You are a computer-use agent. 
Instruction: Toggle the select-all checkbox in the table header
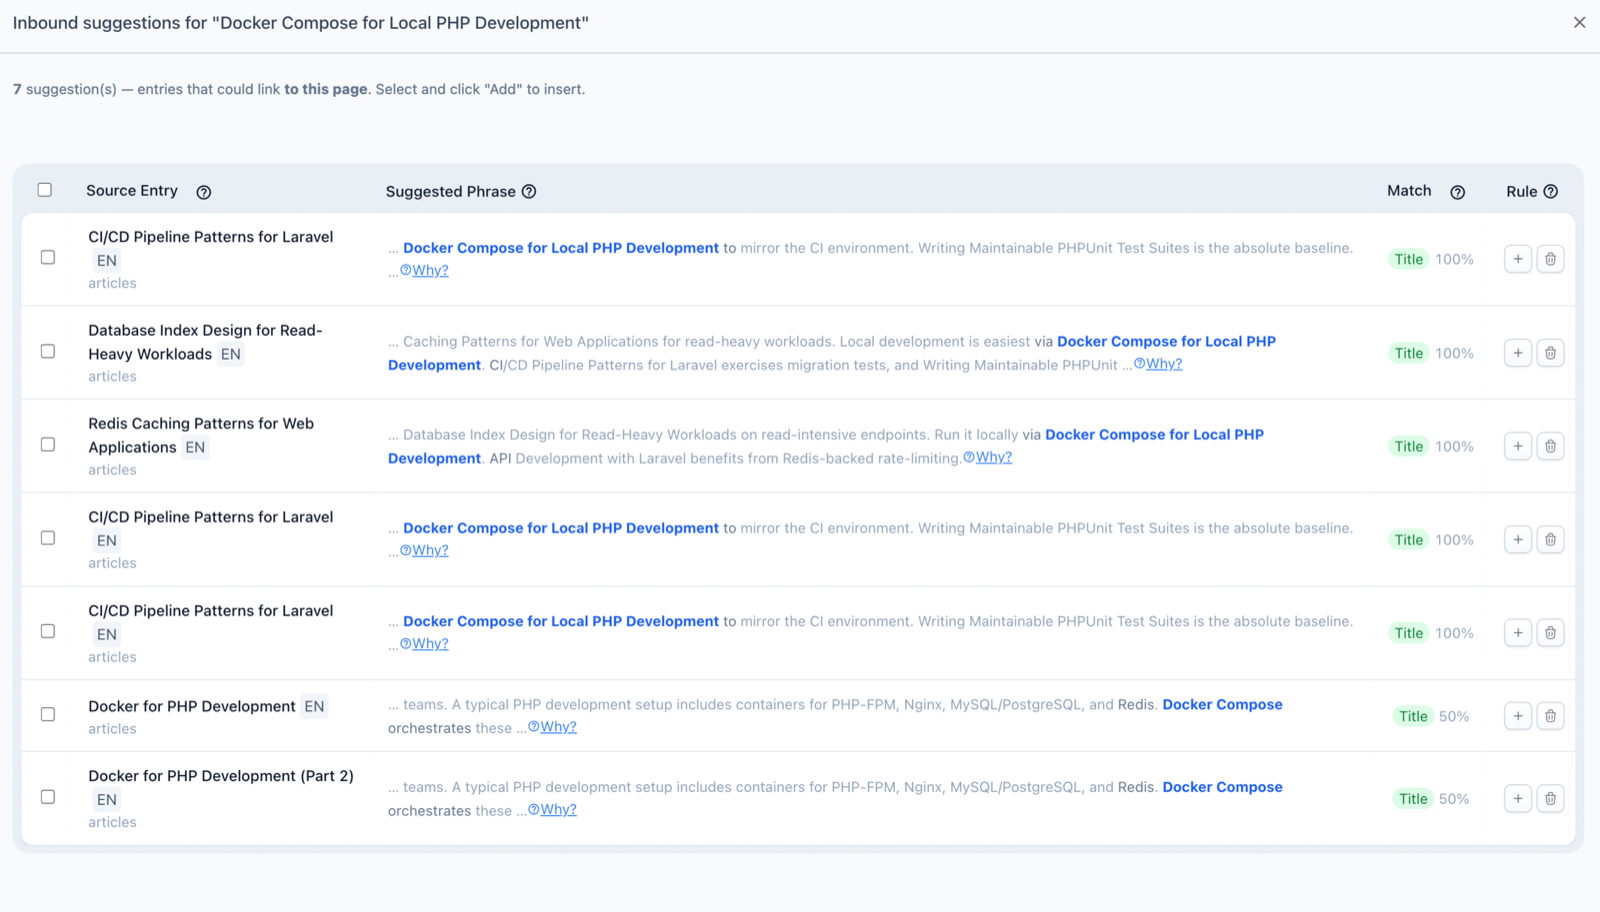click(45, 190)
